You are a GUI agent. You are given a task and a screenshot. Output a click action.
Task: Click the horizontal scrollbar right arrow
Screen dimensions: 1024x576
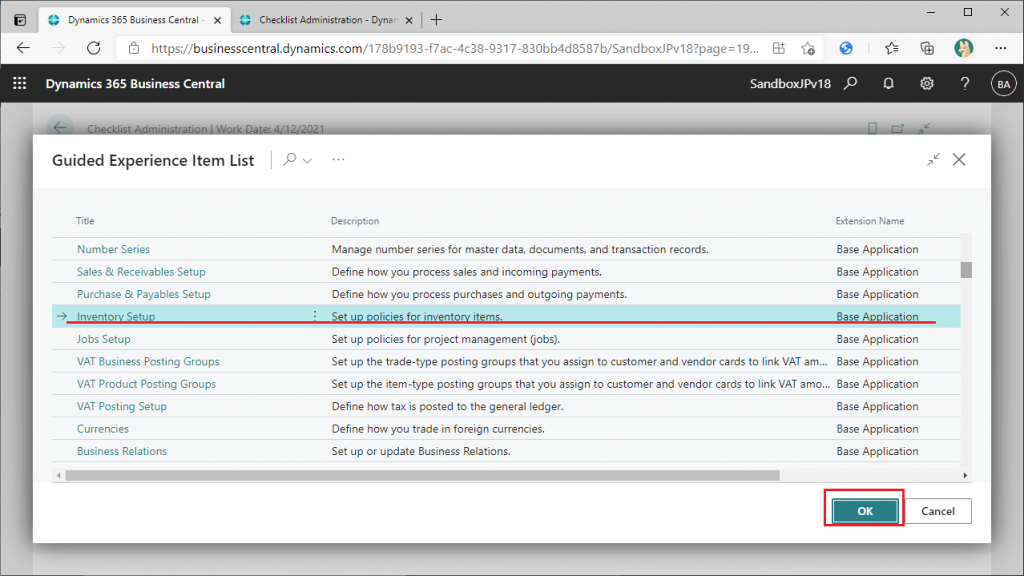click(965, 475)
